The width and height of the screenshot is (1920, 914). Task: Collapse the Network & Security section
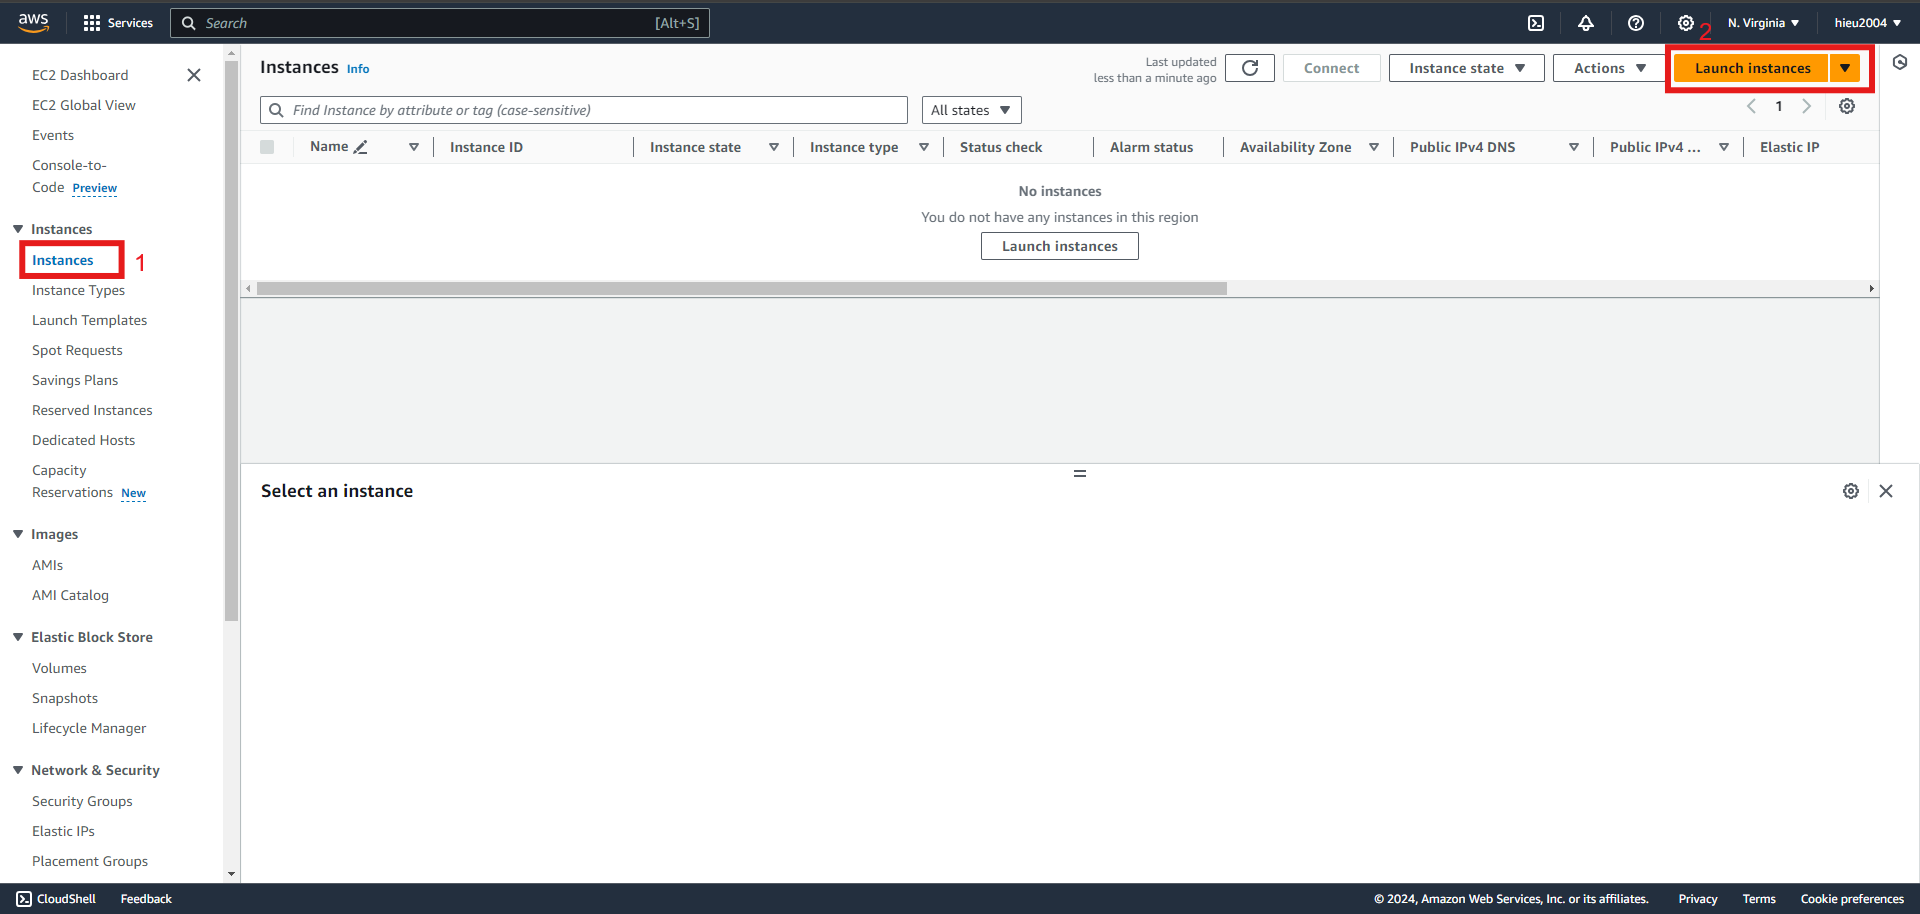[18, 770]
